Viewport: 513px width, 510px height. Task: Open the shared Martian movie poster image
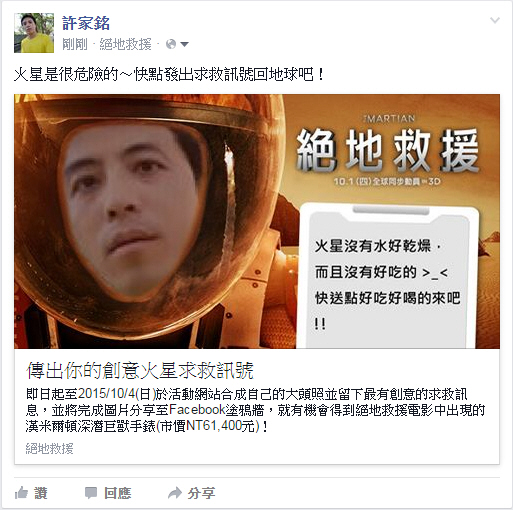[x=257, y=221]
